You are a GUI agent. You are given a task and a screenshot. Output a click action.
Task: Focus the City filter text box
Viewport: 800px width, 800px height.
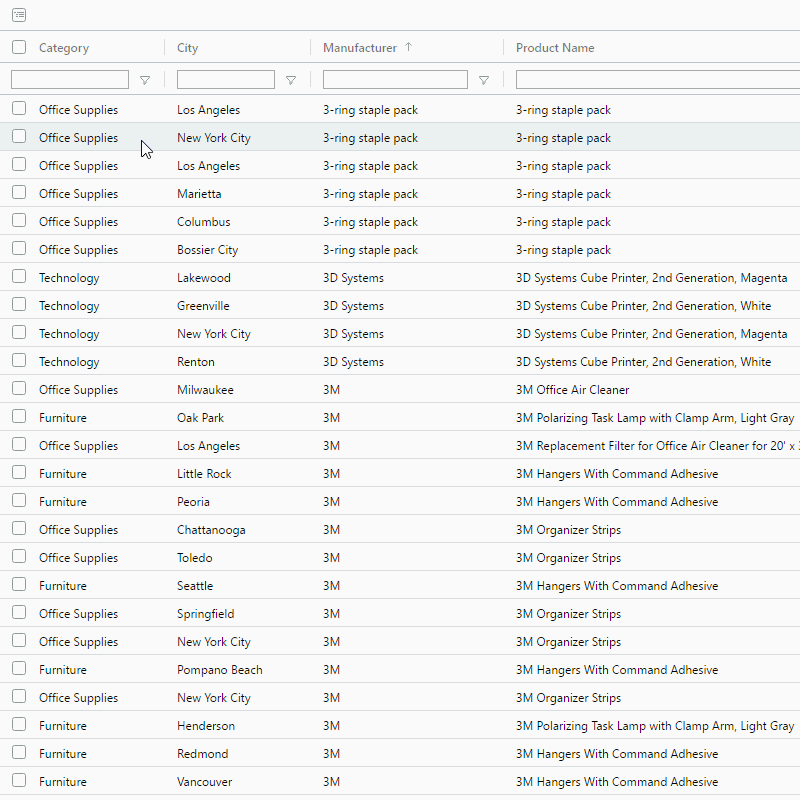tap(225, 79)
